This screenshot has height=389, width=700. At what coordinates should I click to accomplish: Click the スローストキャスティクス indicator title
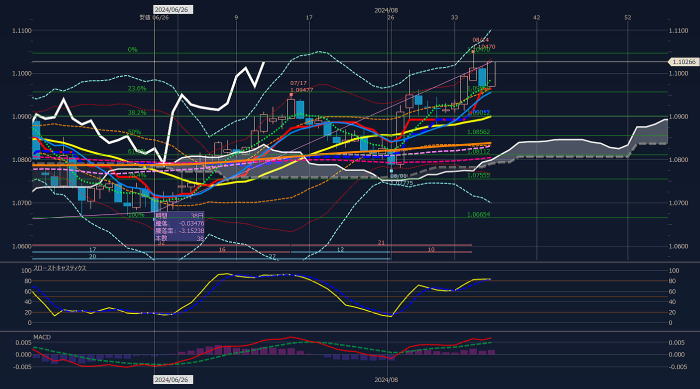click(x=60, y=268)
